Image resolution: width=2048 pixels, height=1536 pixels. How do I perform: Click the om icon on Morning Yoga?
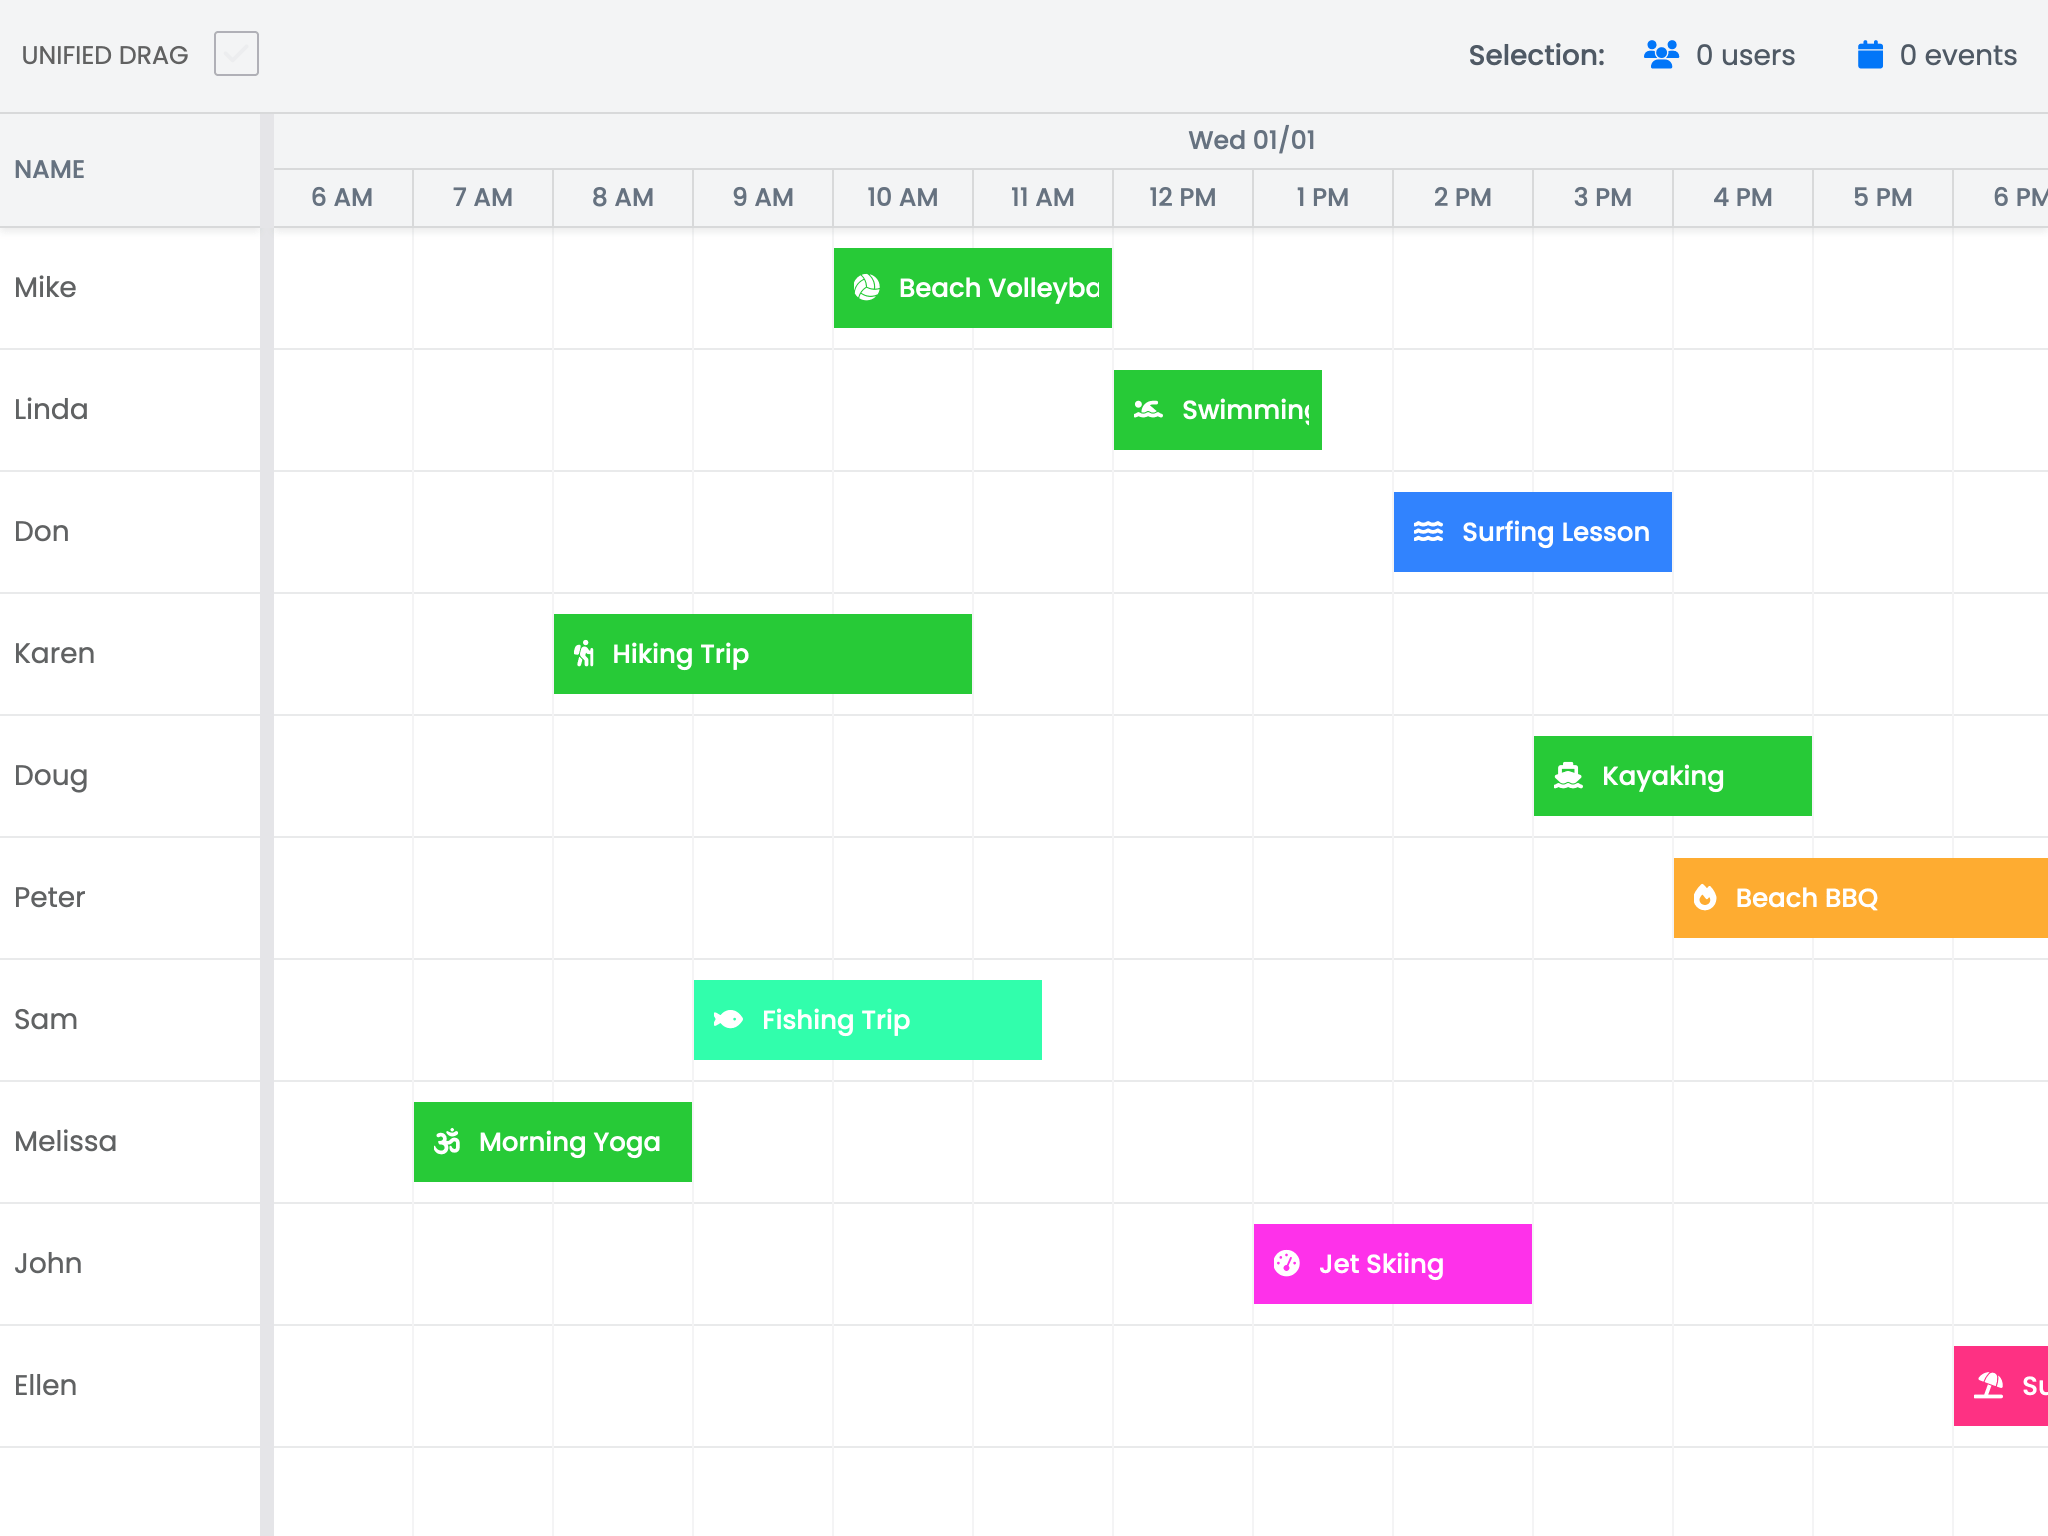click(447, 1142)
